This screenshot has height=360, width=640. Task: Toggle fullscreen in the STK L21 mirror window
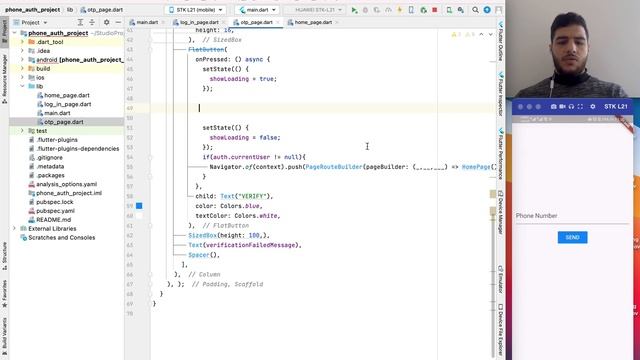point(580,107)
